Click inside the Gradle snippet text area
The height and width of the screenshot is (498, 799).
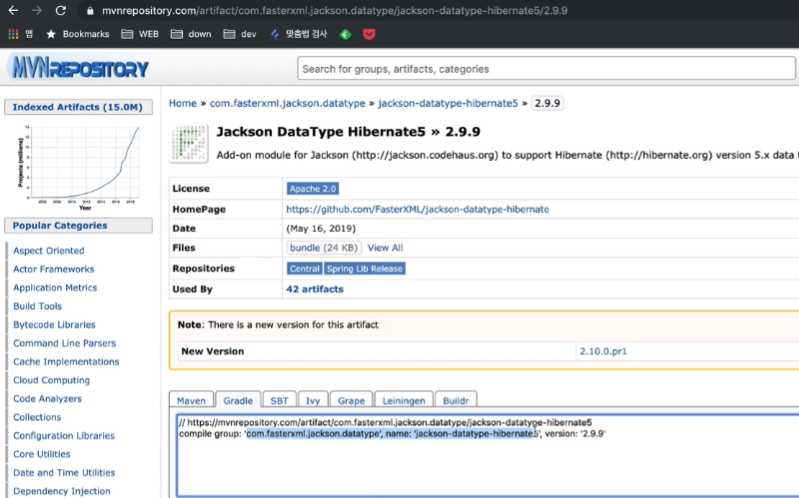pyautogui.click(x=488, y=455)
